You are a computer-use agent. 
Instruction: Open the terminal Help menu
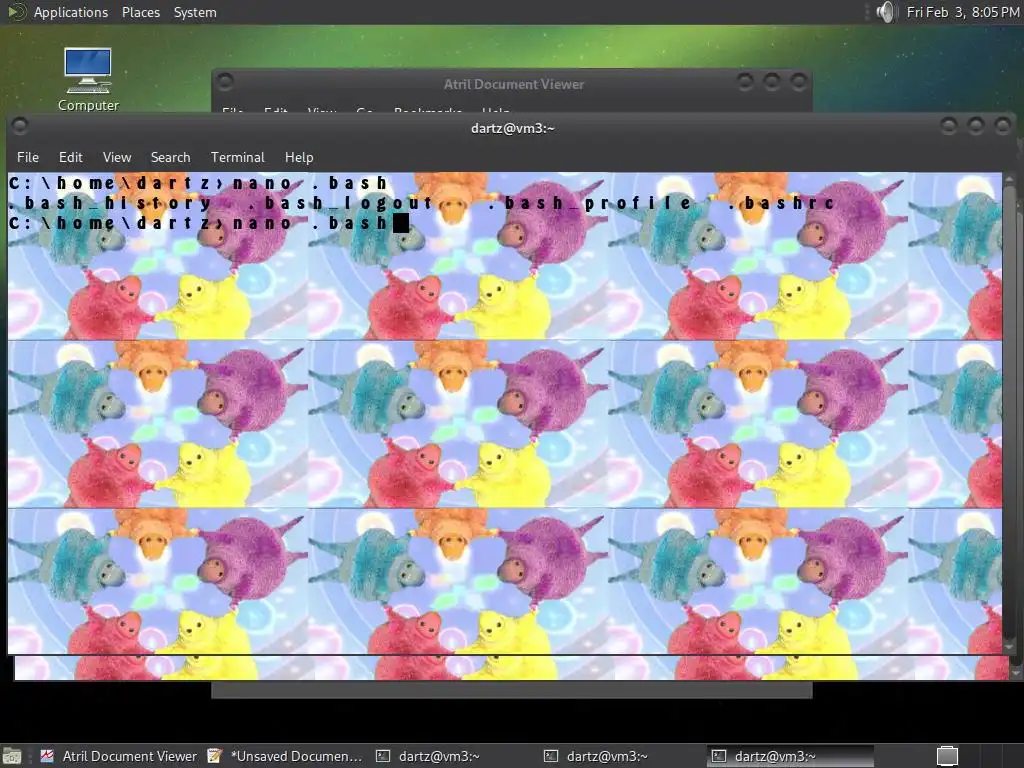299,157
